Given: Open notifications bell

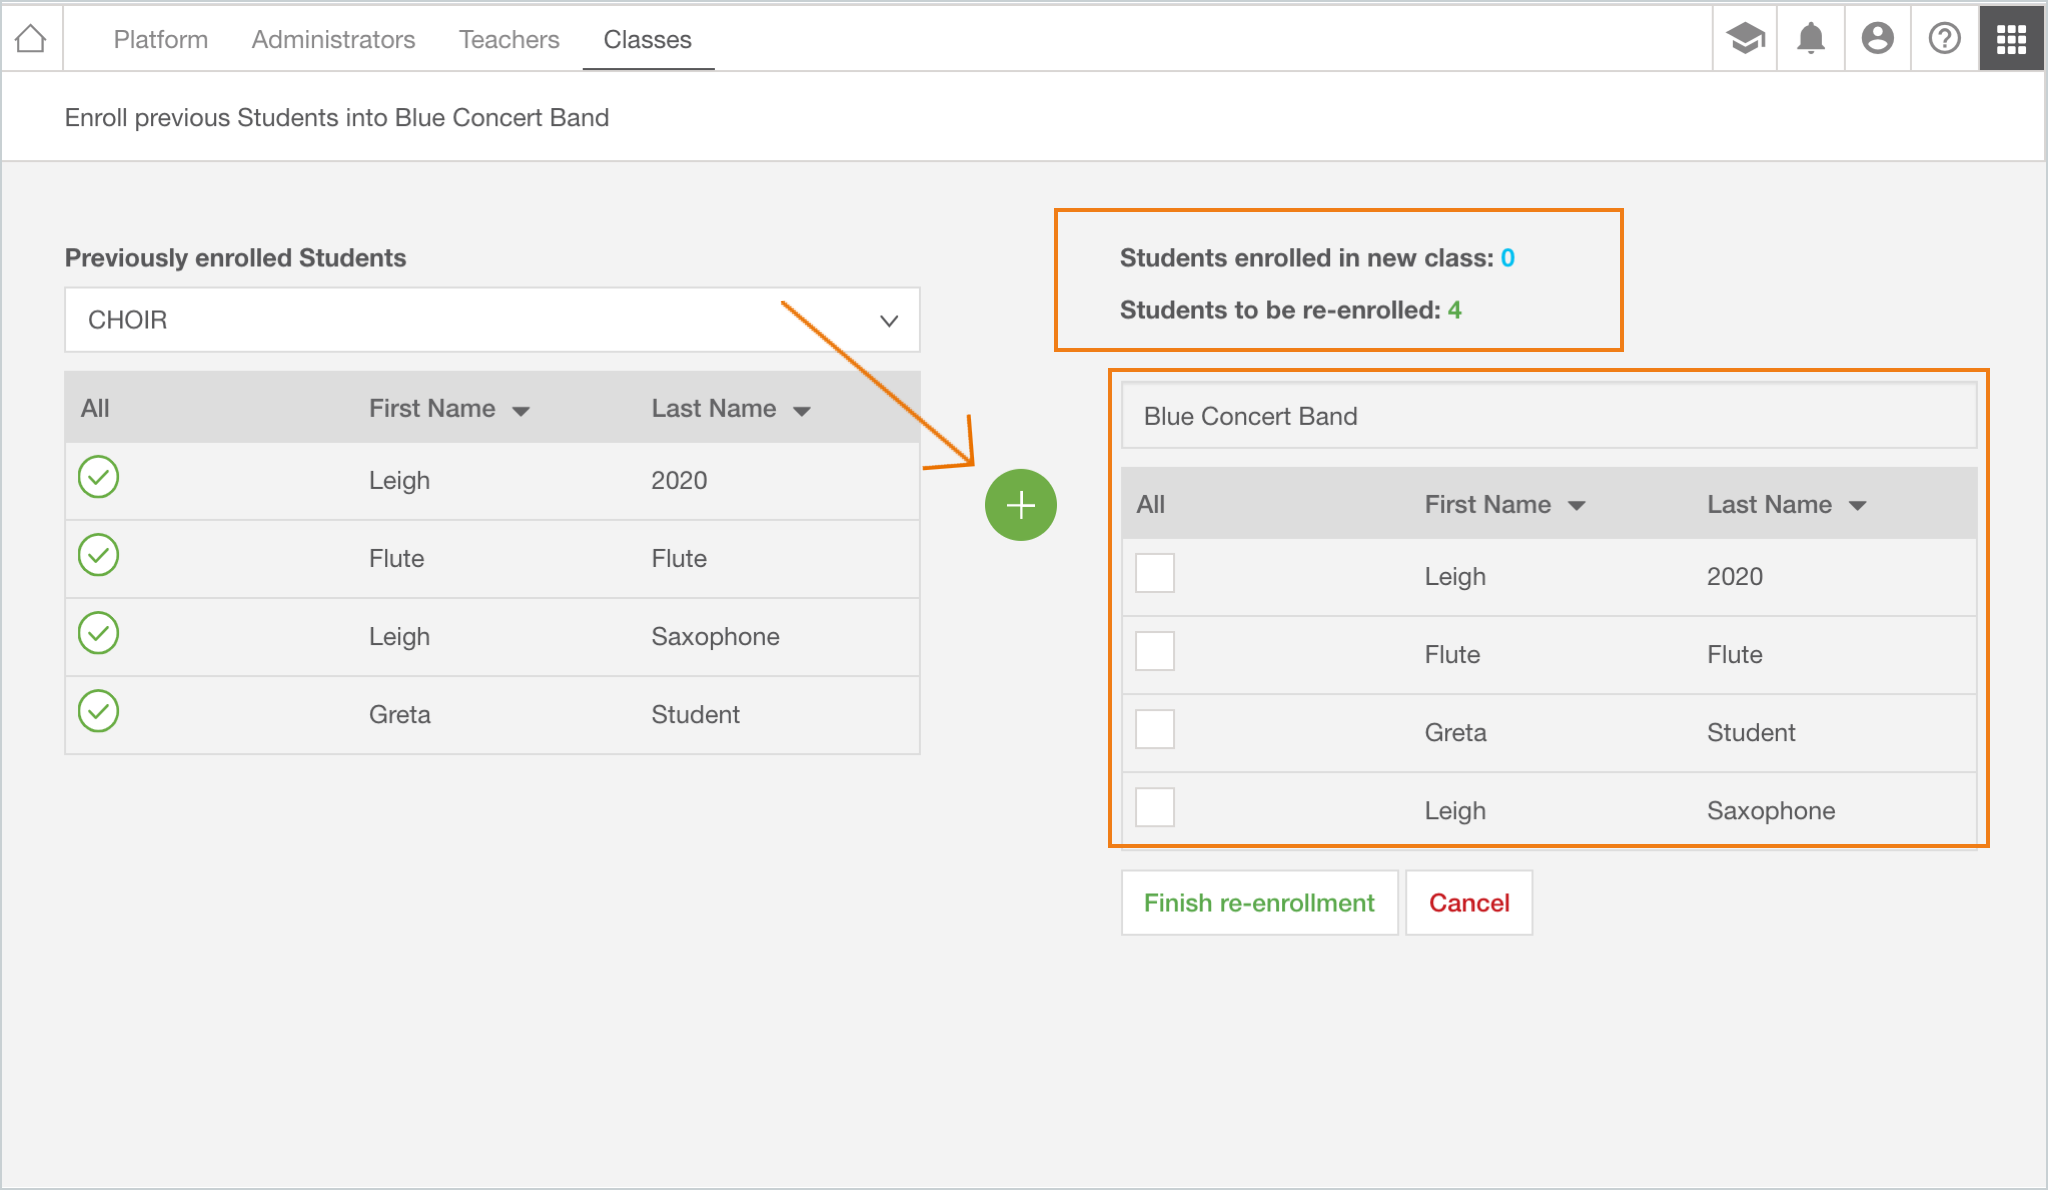Looking at the screenshot, I should point(1811,39).
